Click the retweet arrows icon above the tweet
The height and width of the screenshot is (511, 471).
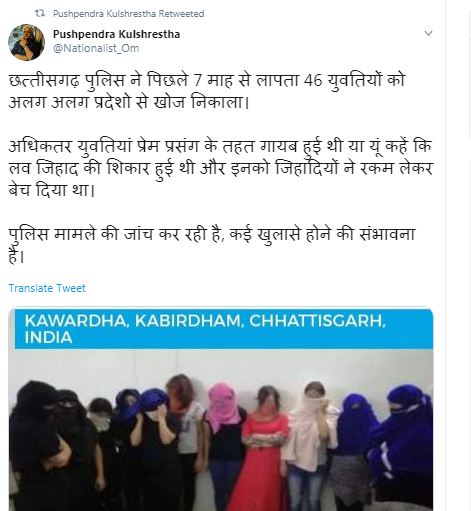(x=40, y=14)
